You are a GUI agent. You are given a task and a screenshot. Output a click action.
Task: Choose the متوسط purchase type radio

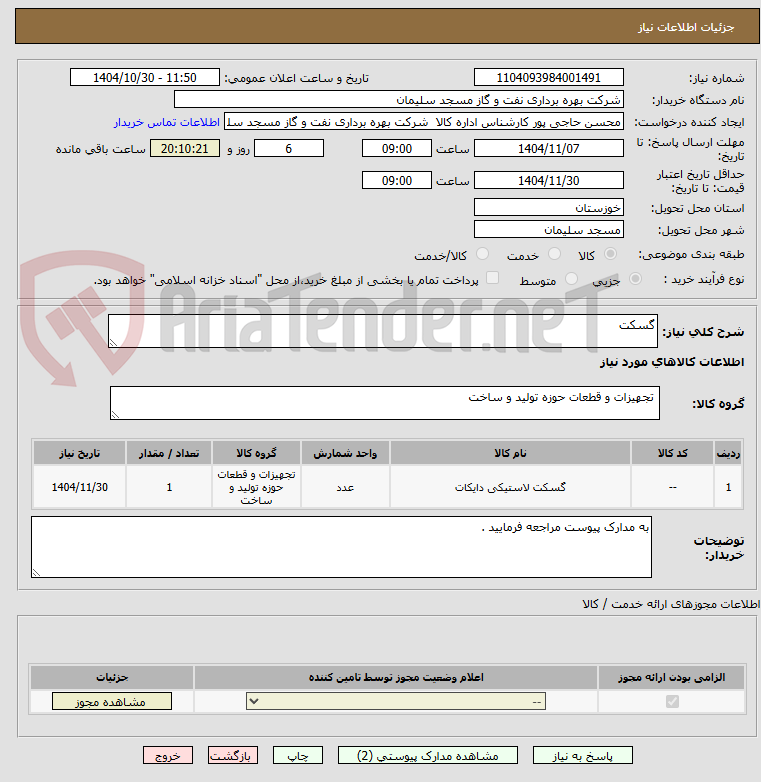571,280
